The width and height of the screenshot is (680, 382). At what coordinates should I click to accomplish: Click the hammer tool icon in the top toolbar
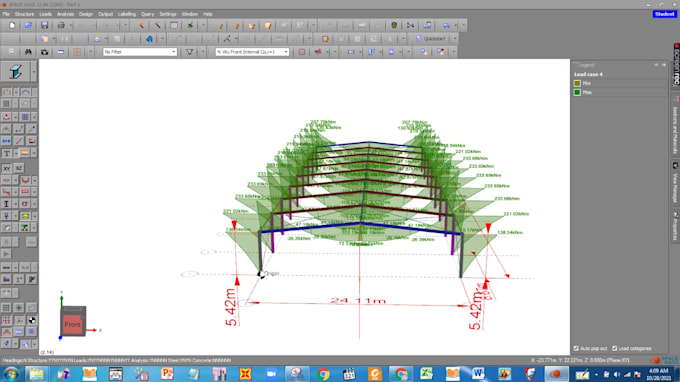click(x=141, y=26)
